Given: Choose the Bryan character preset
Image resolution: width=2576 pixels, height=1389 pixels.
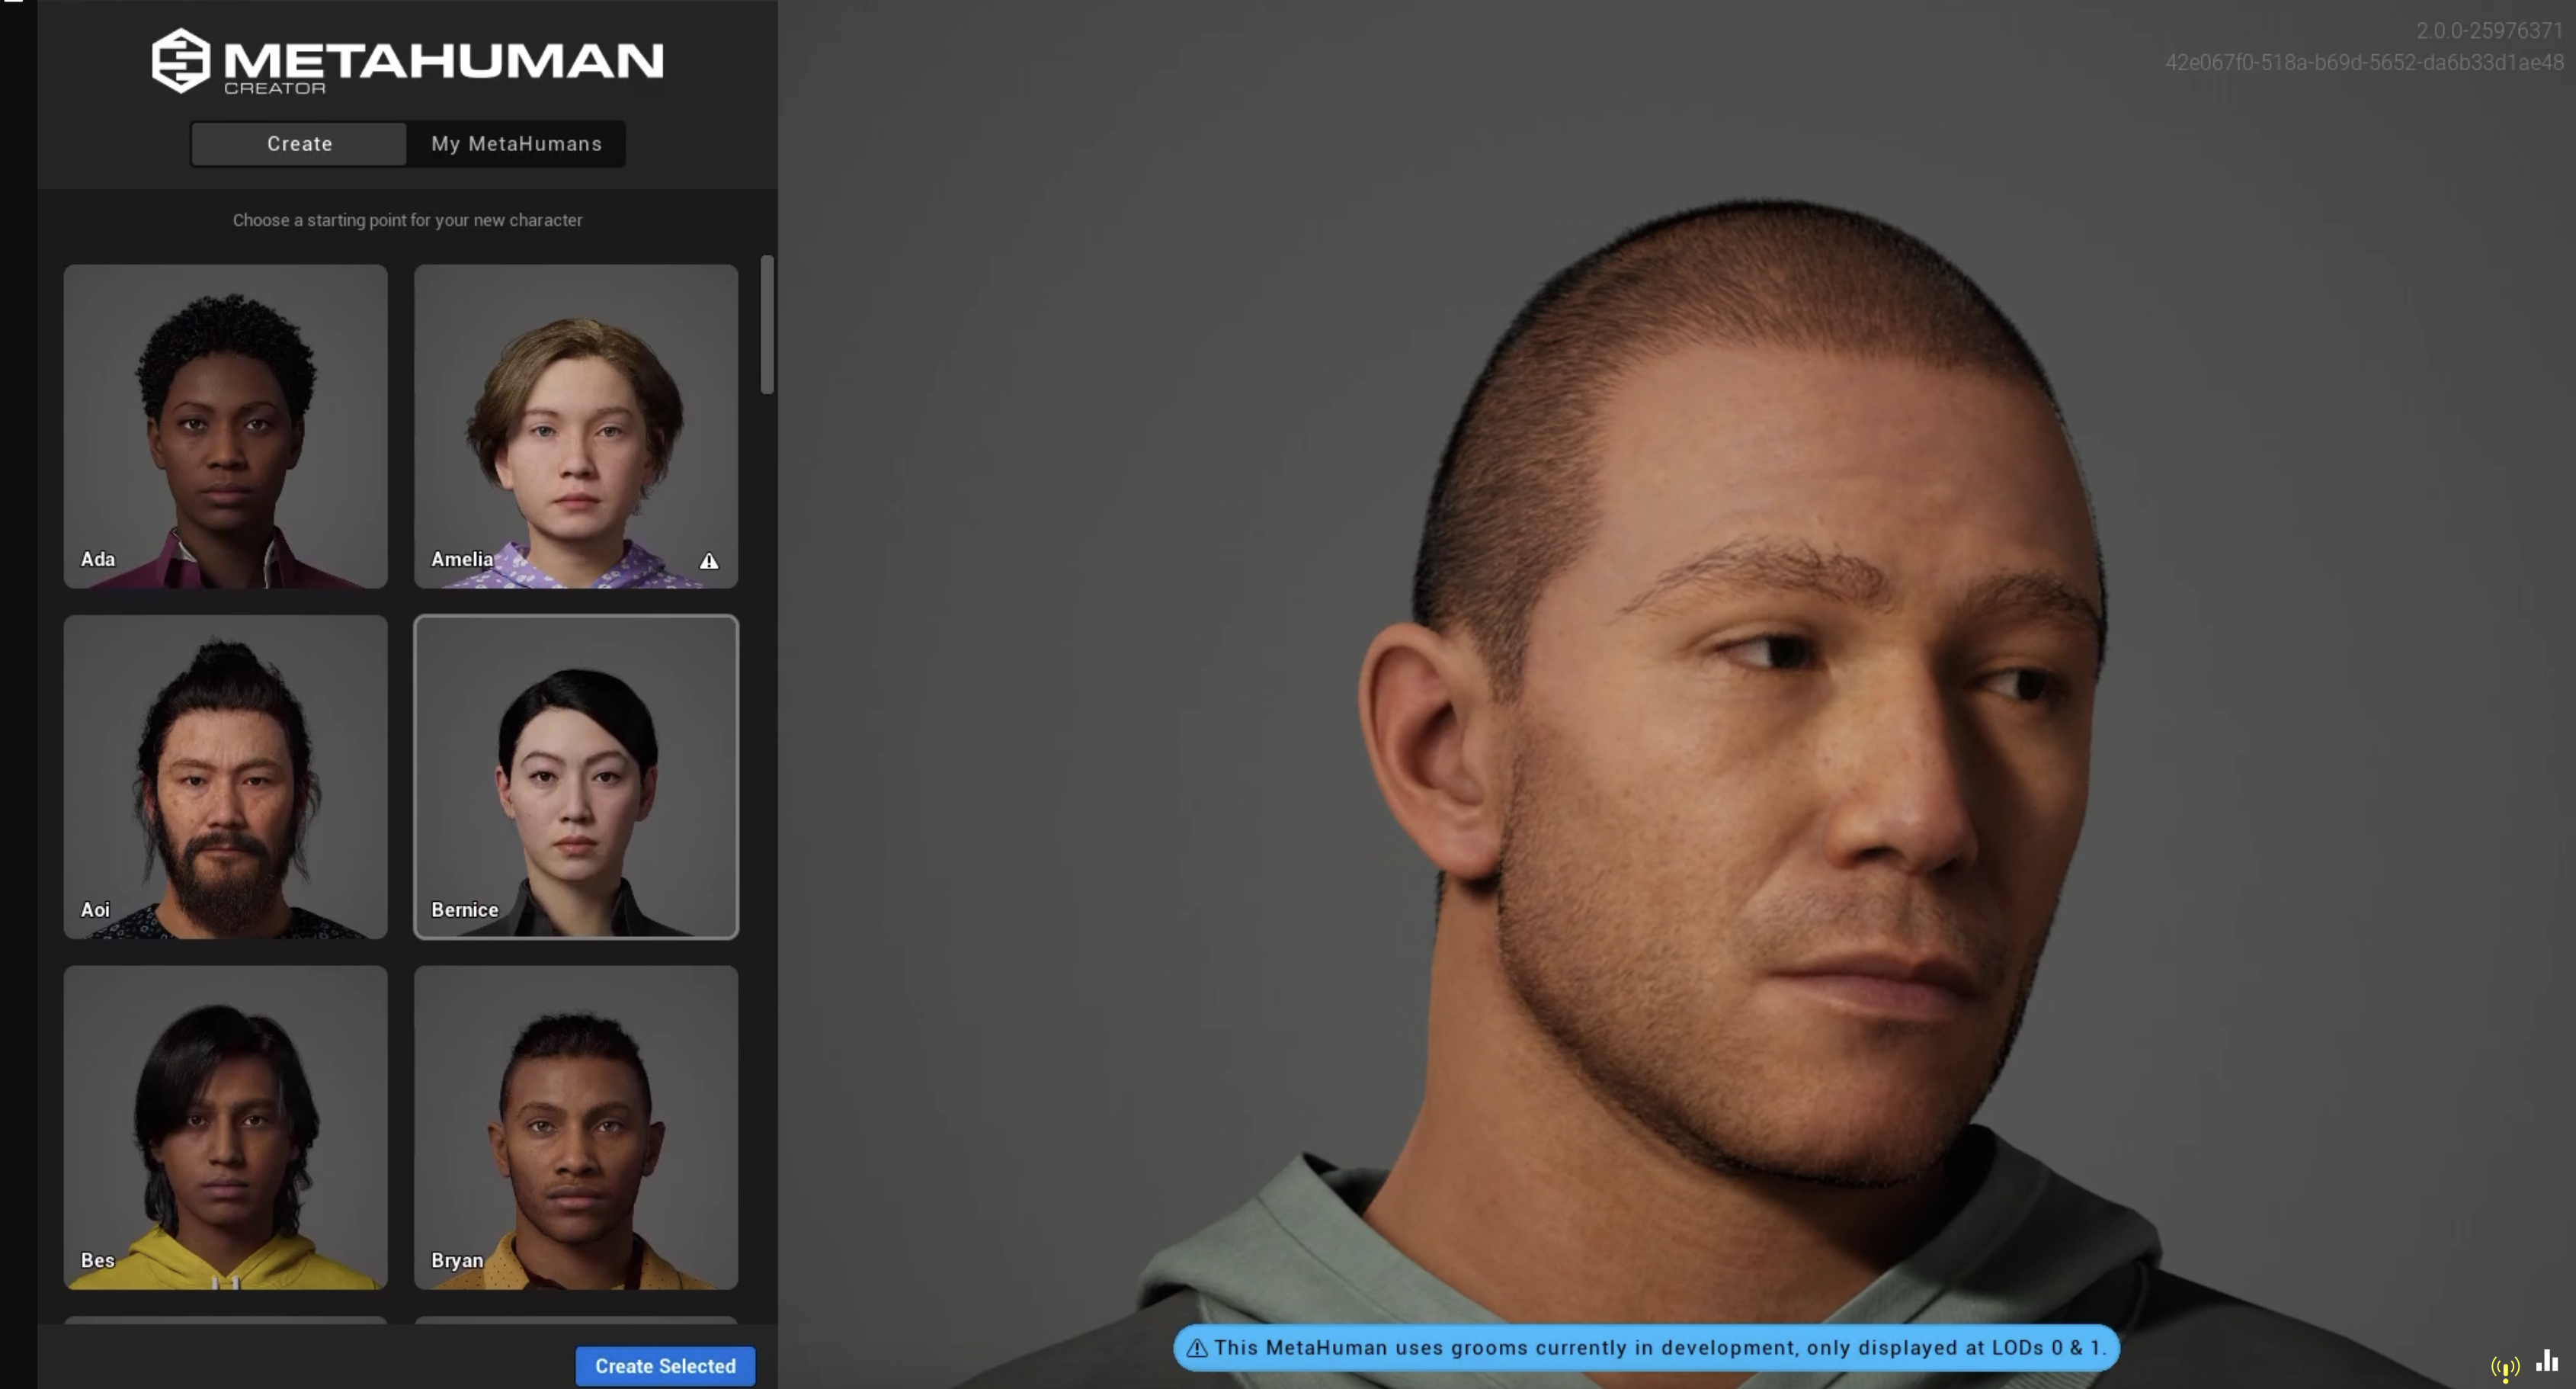Looking at the screenshot, I should [576, 1128].
